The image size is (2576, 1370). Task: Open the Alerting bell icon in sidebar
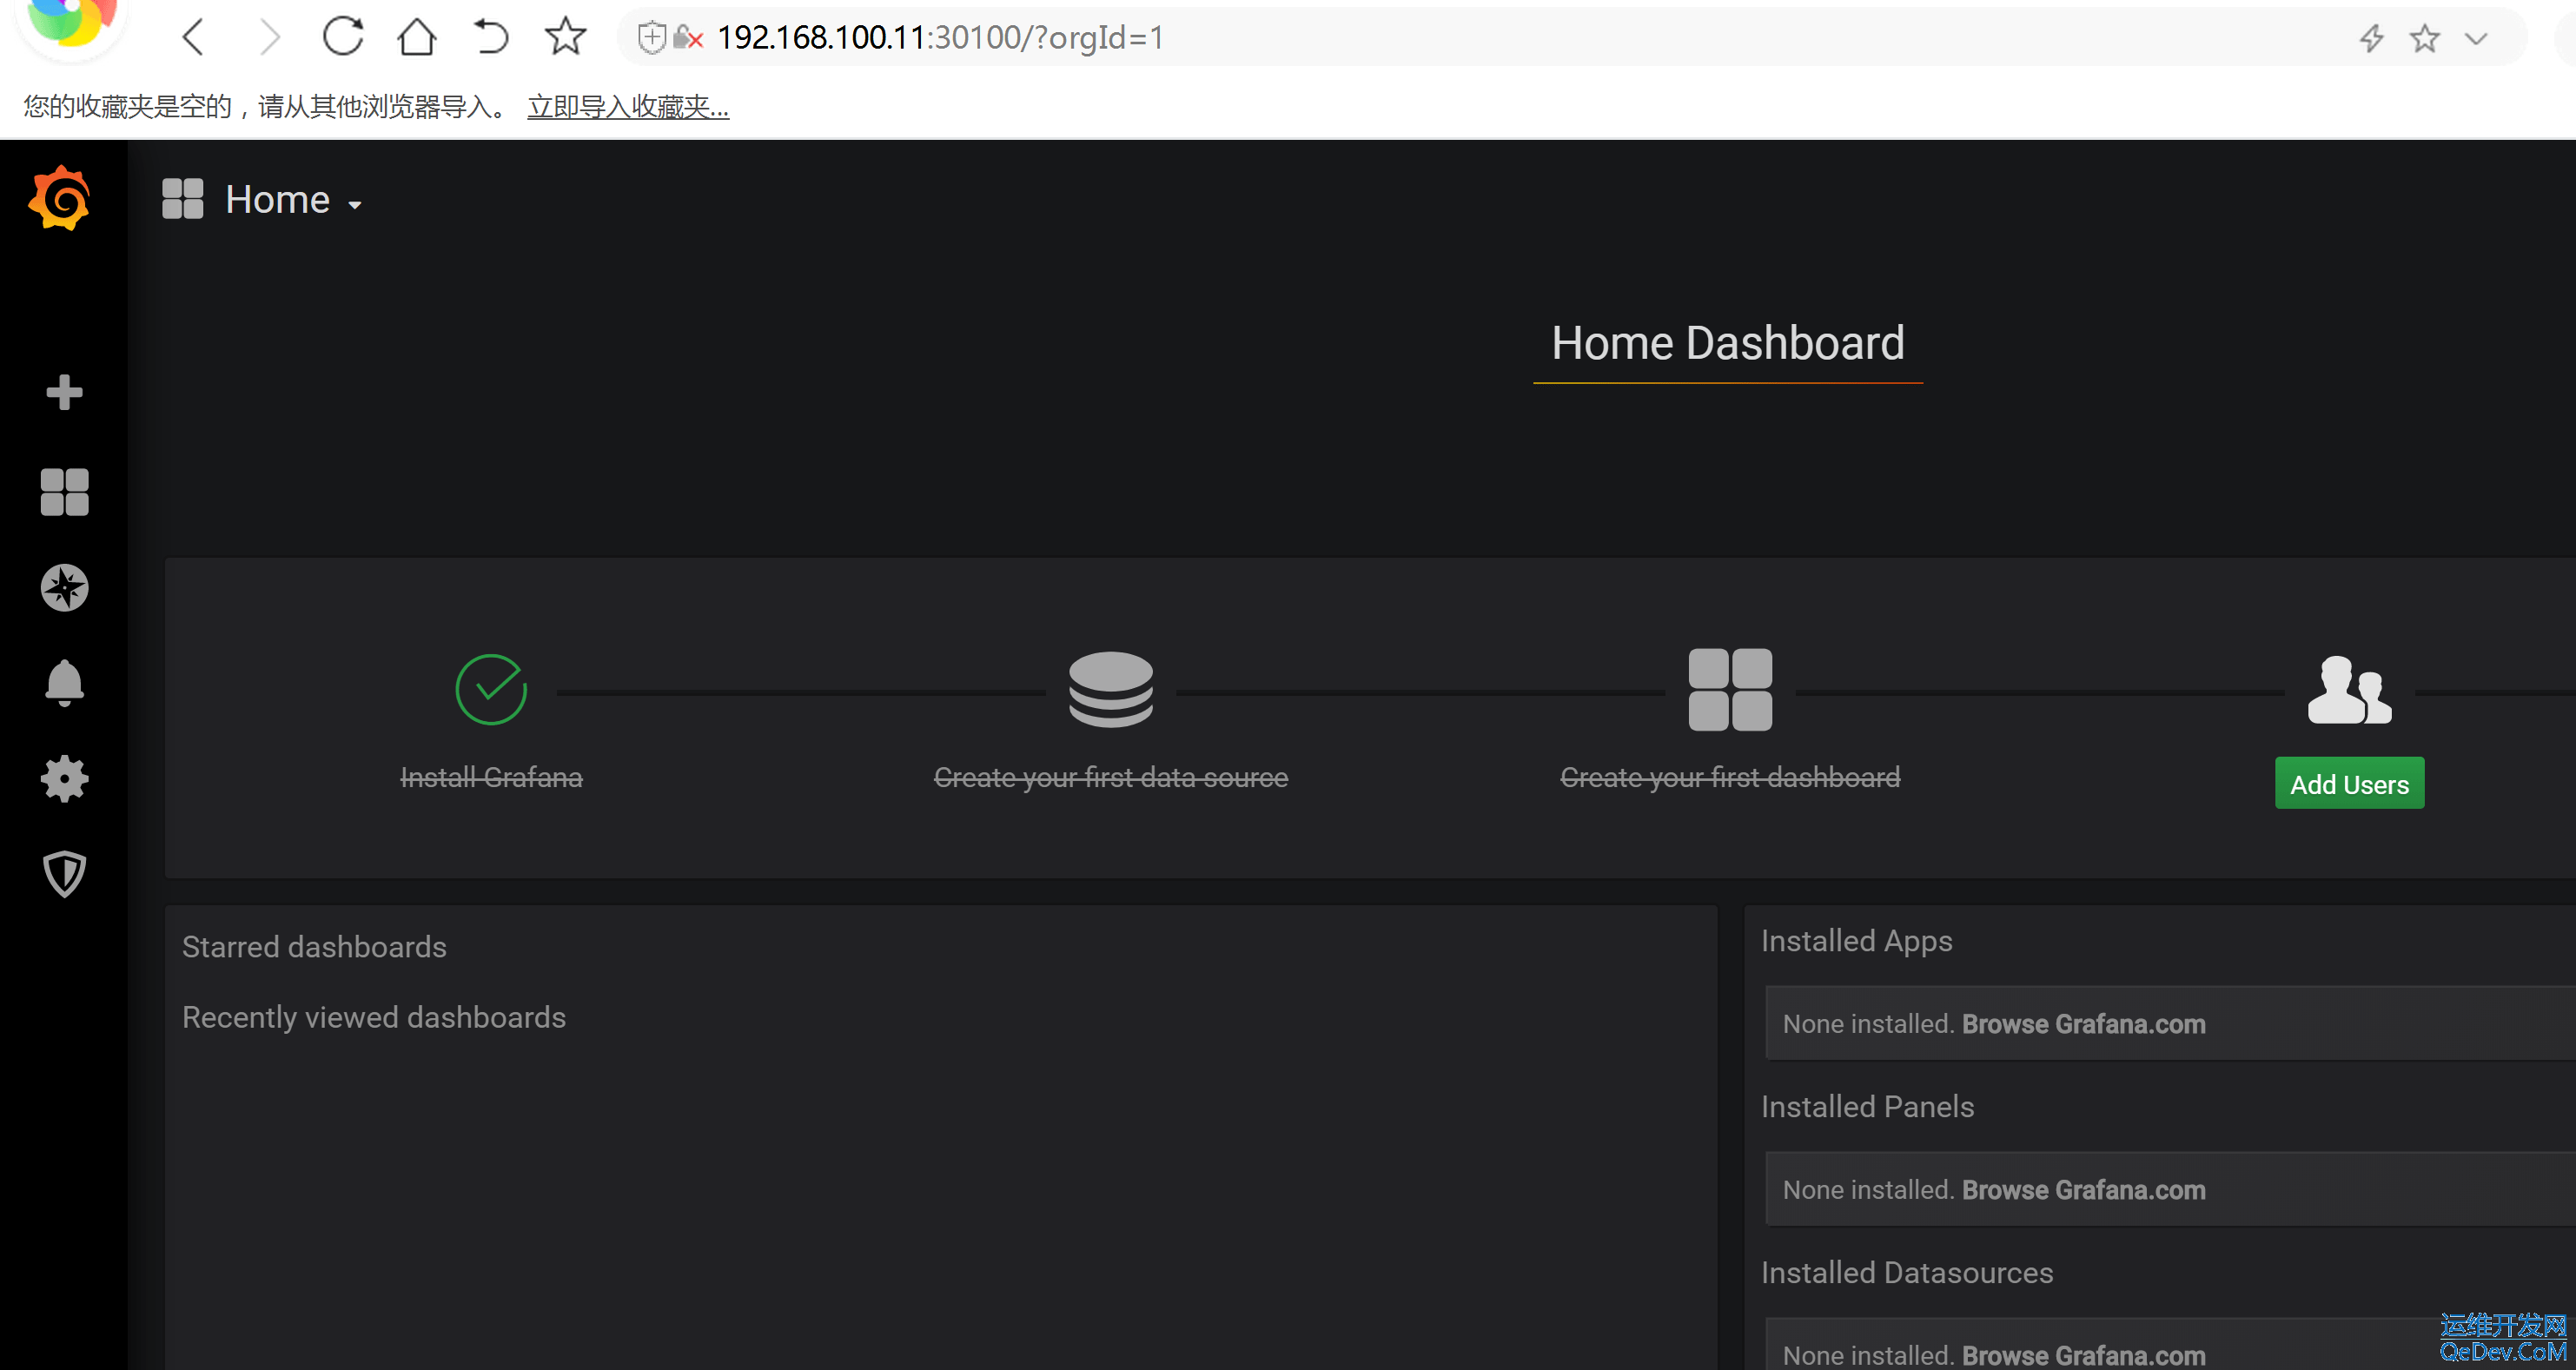(64, 683)
